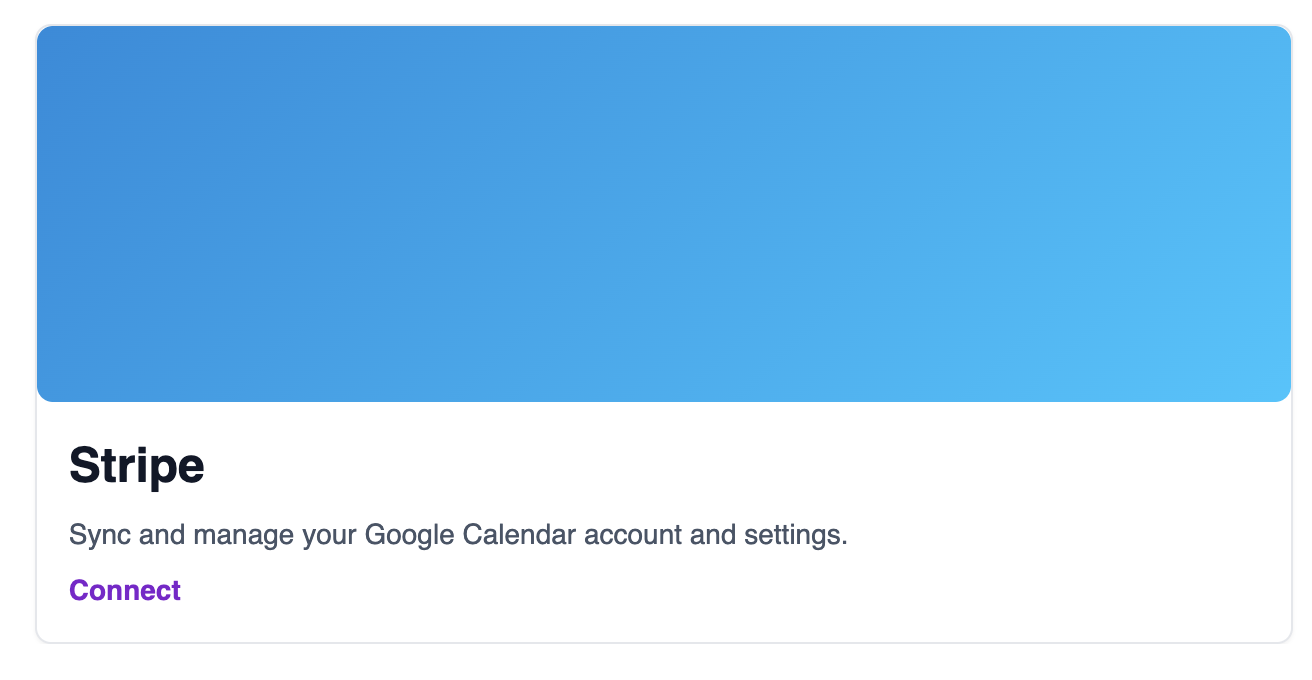Image resolution: width=1312 pixels, height=680 pixels.
Task: Open the Stripe integration card heading
Action: click(137, 465)
